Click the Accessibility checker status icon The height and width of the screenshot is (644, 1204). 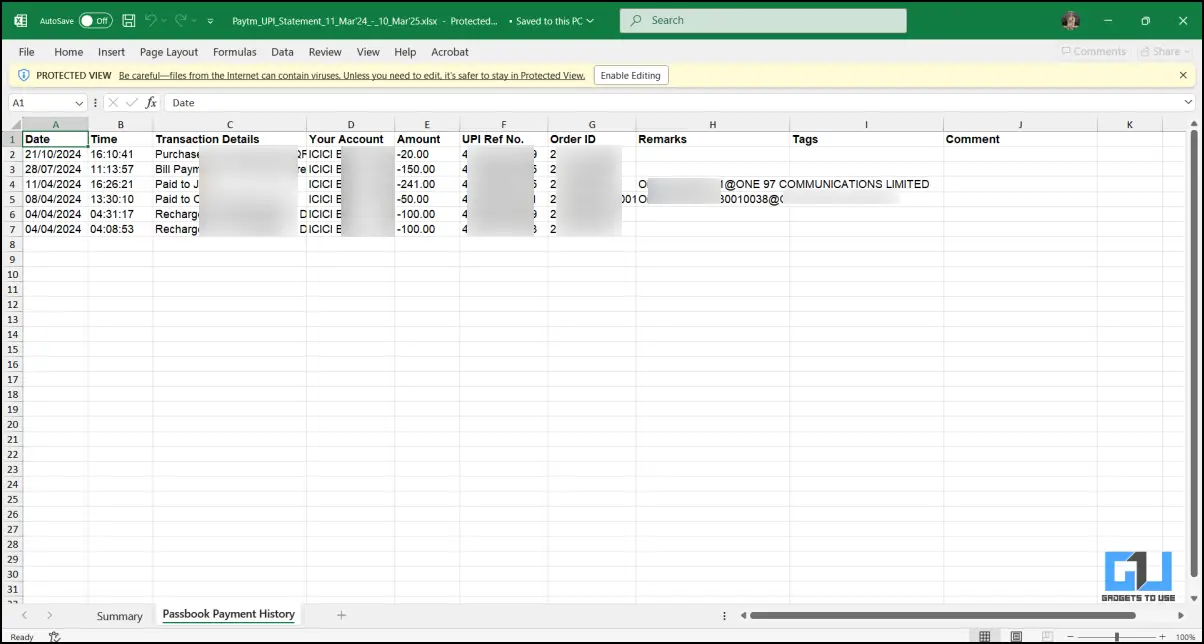pos(54,636)
